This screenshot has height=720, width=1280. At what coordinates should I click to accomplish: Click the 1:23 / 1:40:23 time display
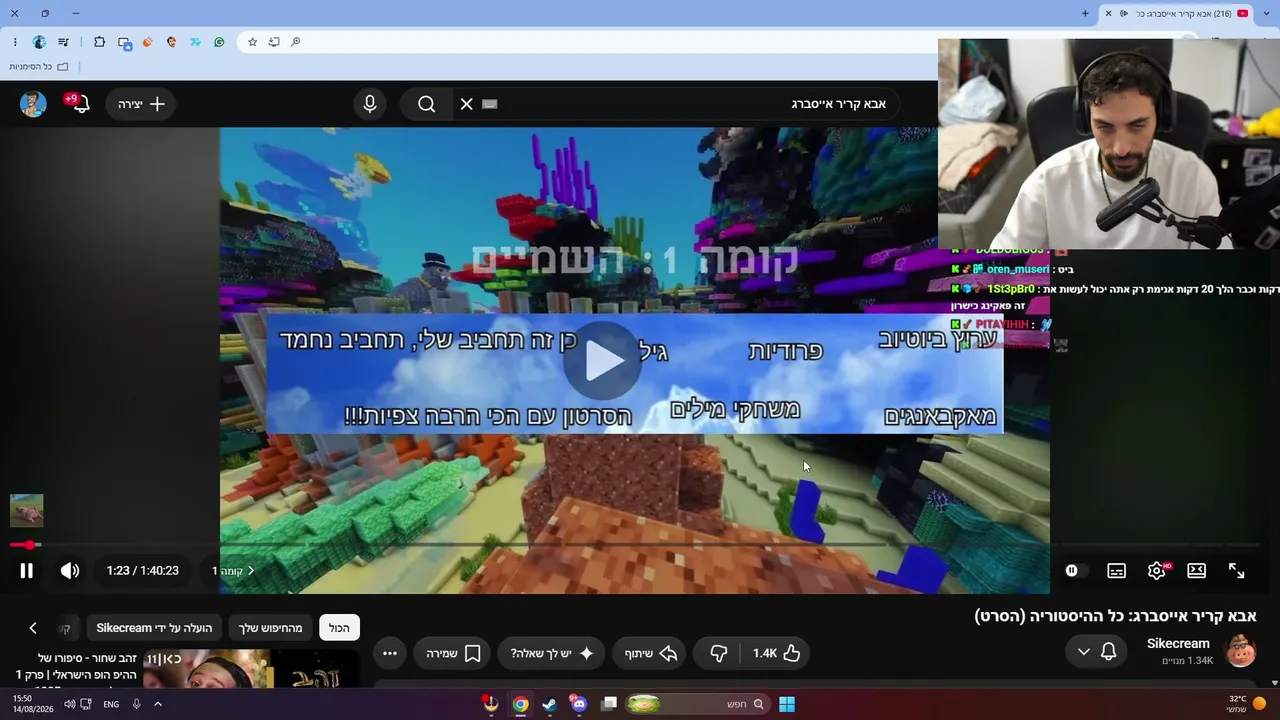(x=143, y=571)
